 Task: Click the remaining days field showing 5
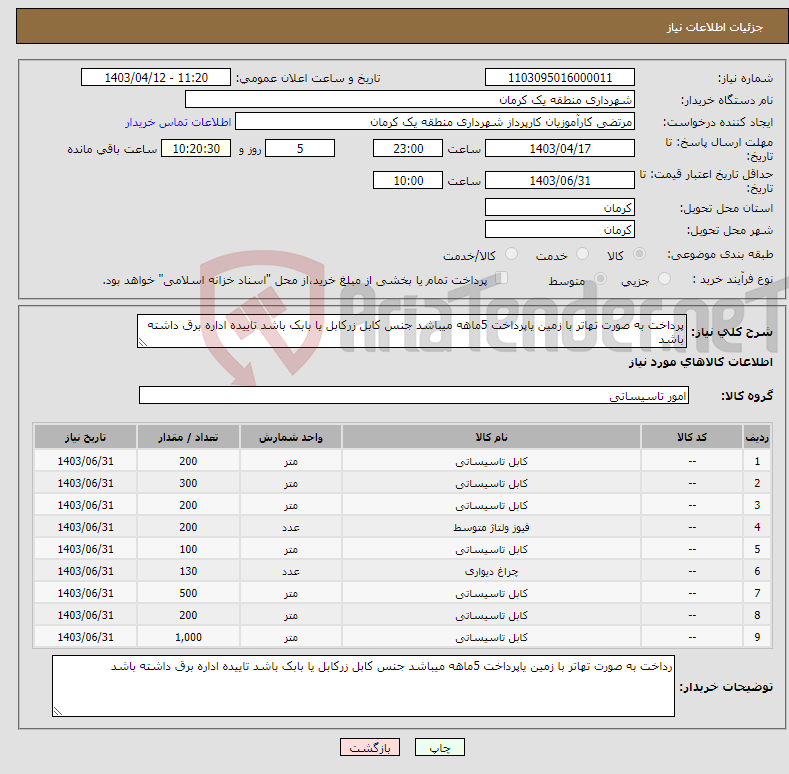tap(300, 148)
